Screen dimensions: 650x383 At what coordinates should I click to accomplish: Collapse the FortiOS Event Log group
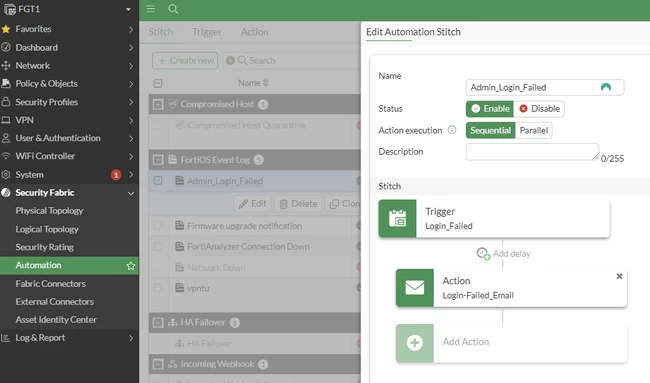[158, 160]
